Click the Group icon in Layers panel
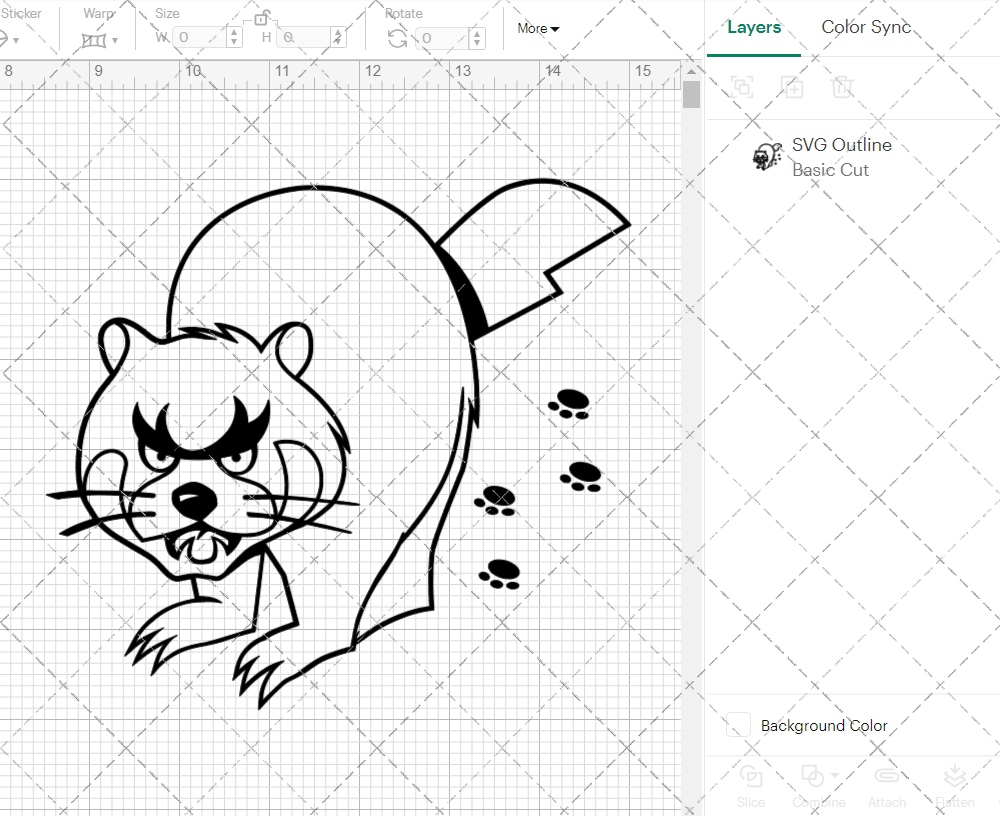Viewport: 1000px width, 816px height. [x=742, y=87]
